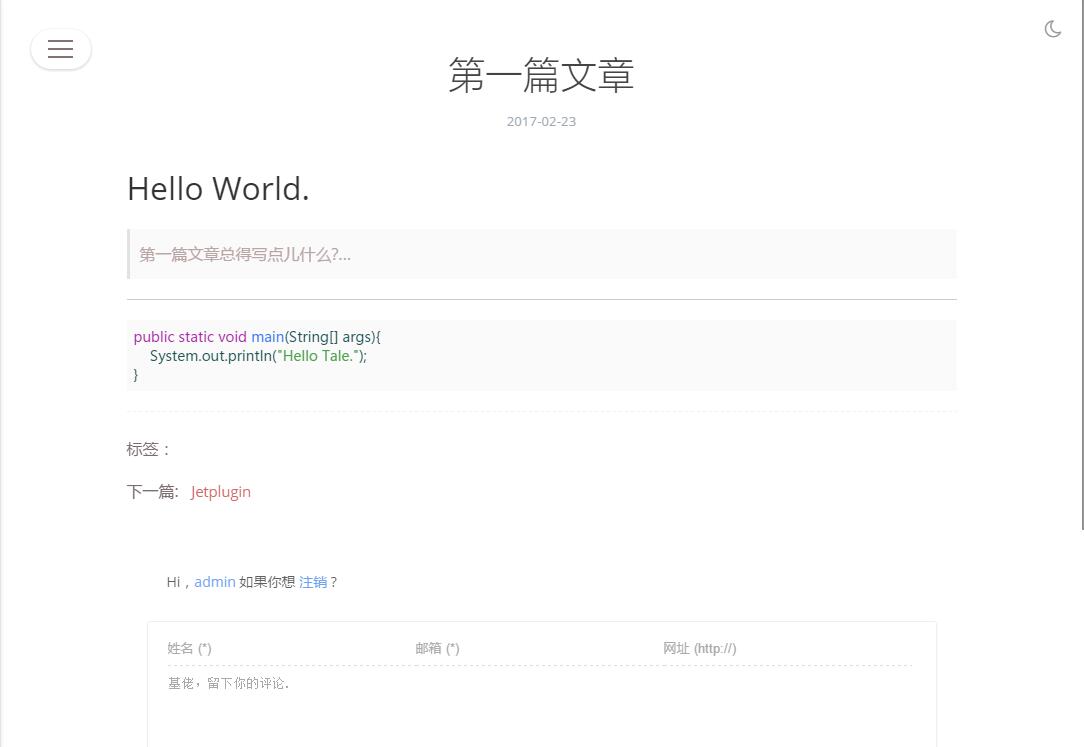Click the Hello World heading
1084x747 pixels.
click(x=218, y=188)
